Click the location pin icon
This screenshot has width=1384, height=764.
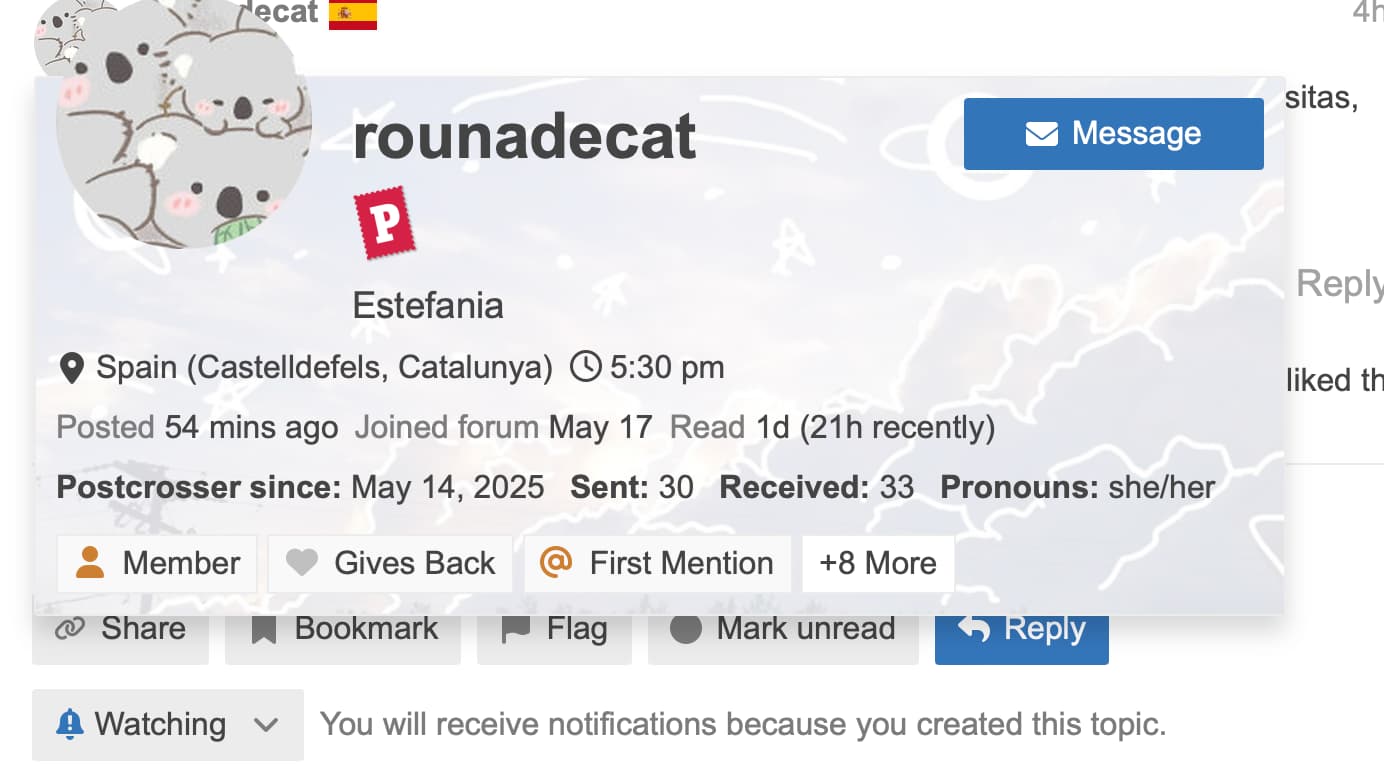point(71,368)
